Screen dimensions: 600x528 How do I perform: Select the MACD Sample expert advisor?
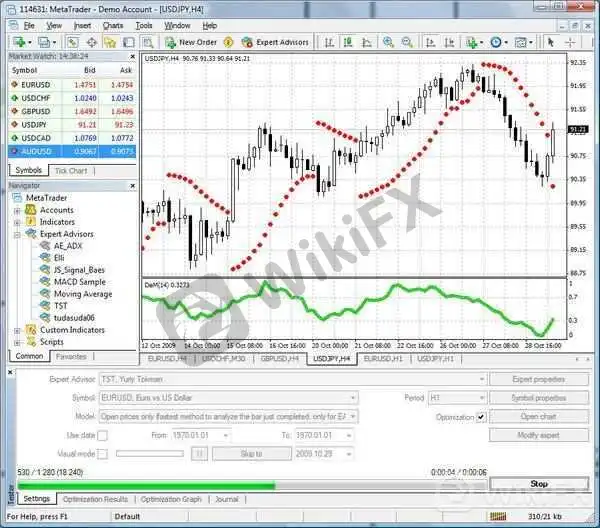coord(80,282)
